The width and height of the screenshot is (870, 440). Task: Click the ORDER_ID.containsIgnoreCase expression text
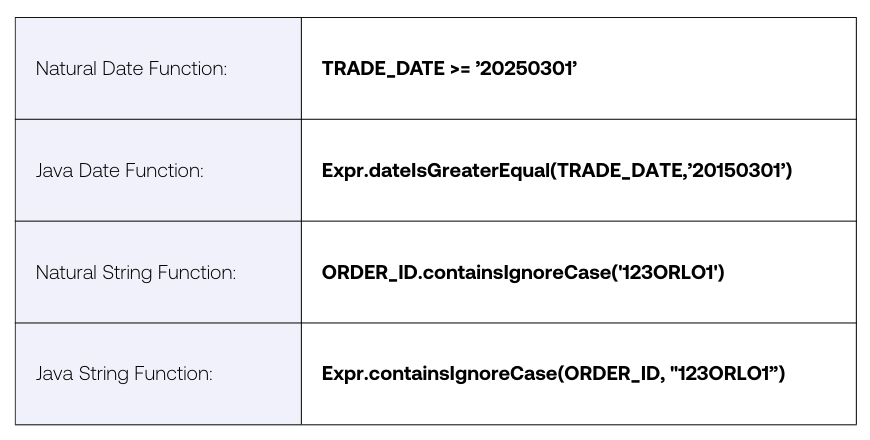(x=523, y=272)
